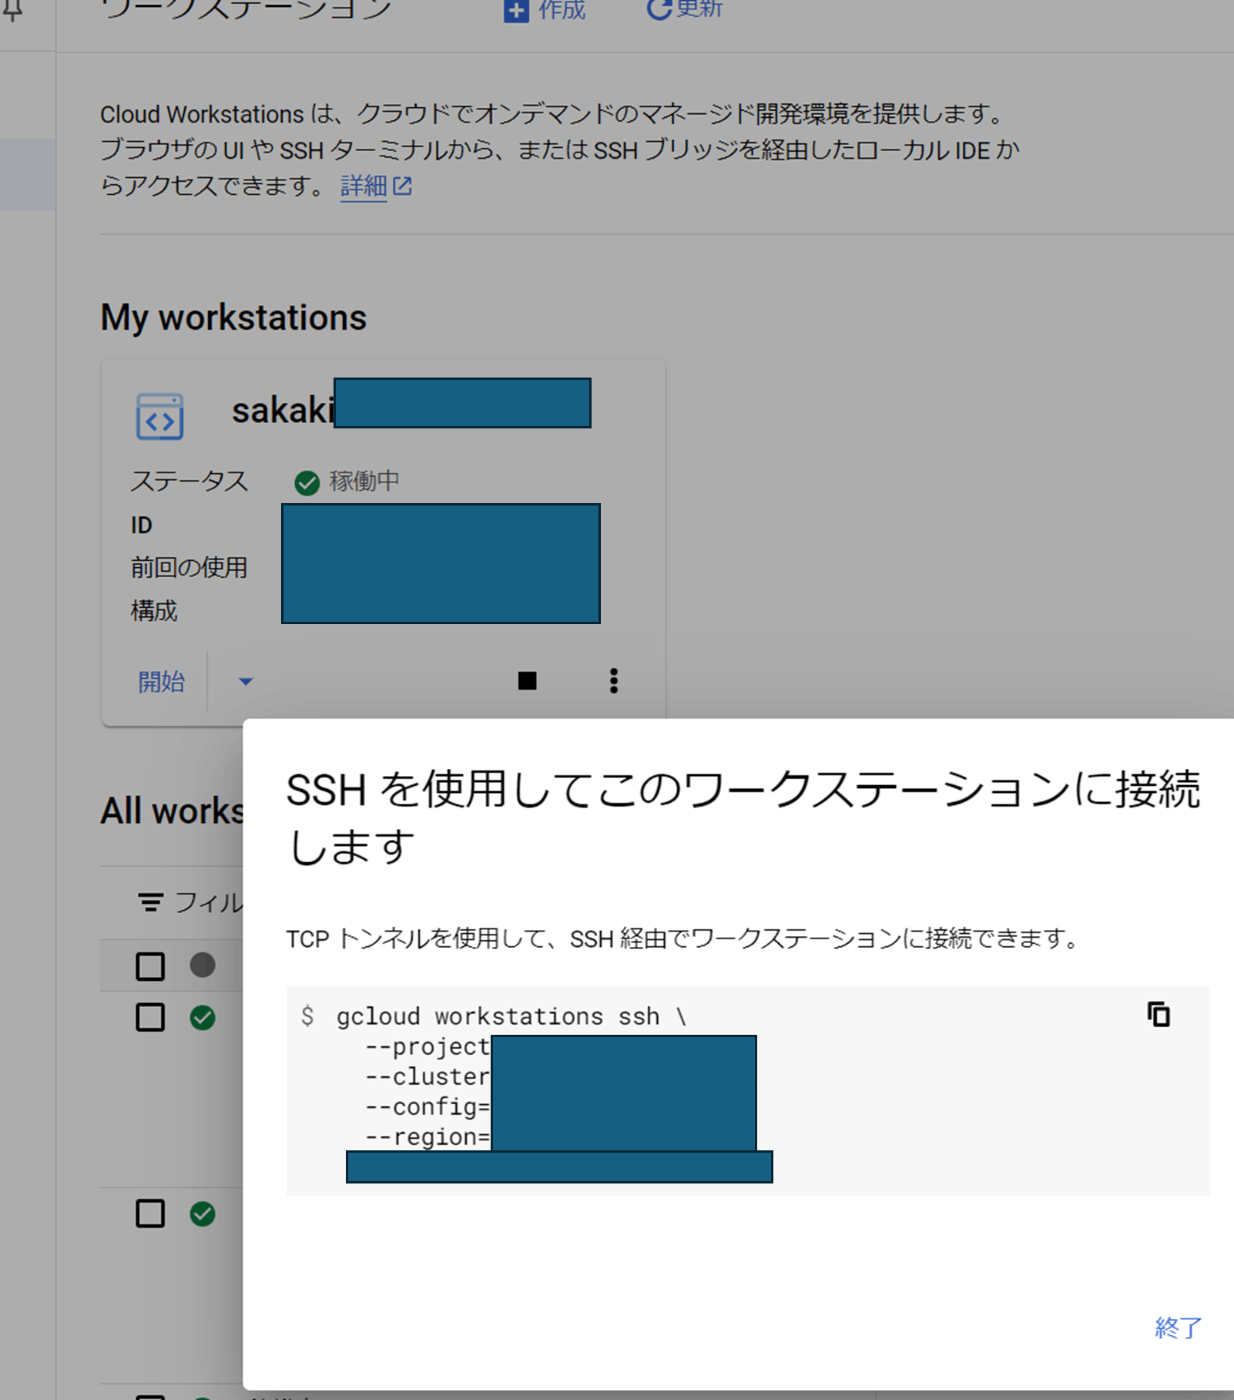Open the three-dot menu on the workstation card
The width and height of the screenshot is (1234, 1400).
[x=614, y=681]
